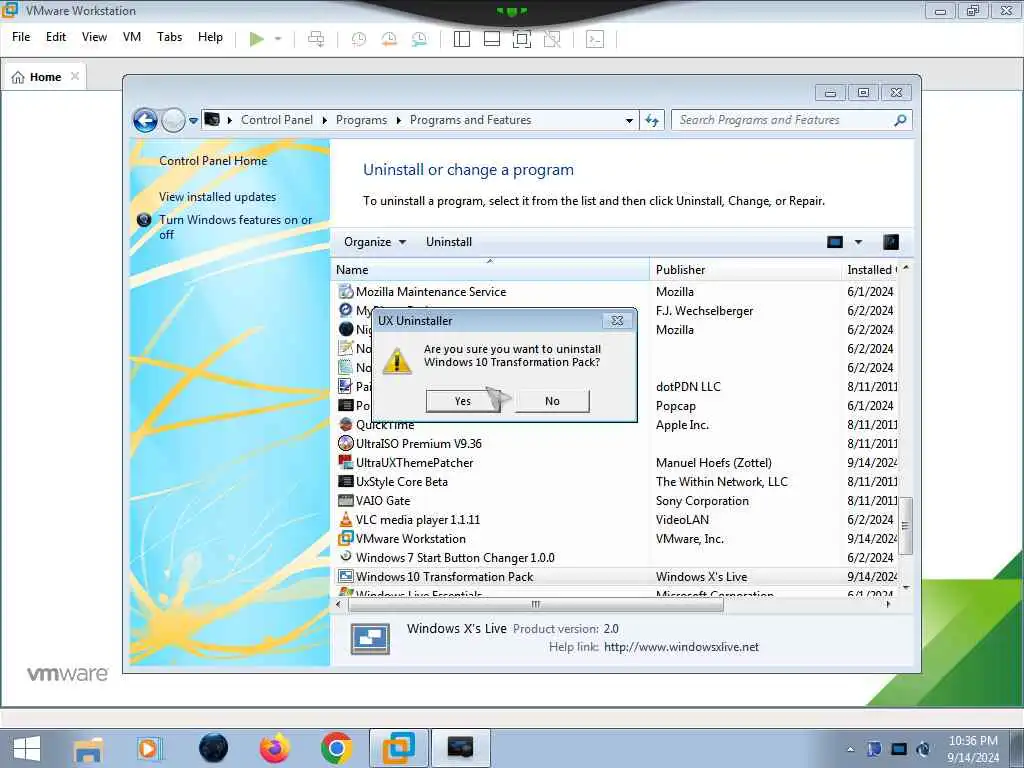Image resolution: width=1024 pixels, height=768 pixels.
Task: Toggle the library sidebar panel icon
Action: (x=462, y=39)
